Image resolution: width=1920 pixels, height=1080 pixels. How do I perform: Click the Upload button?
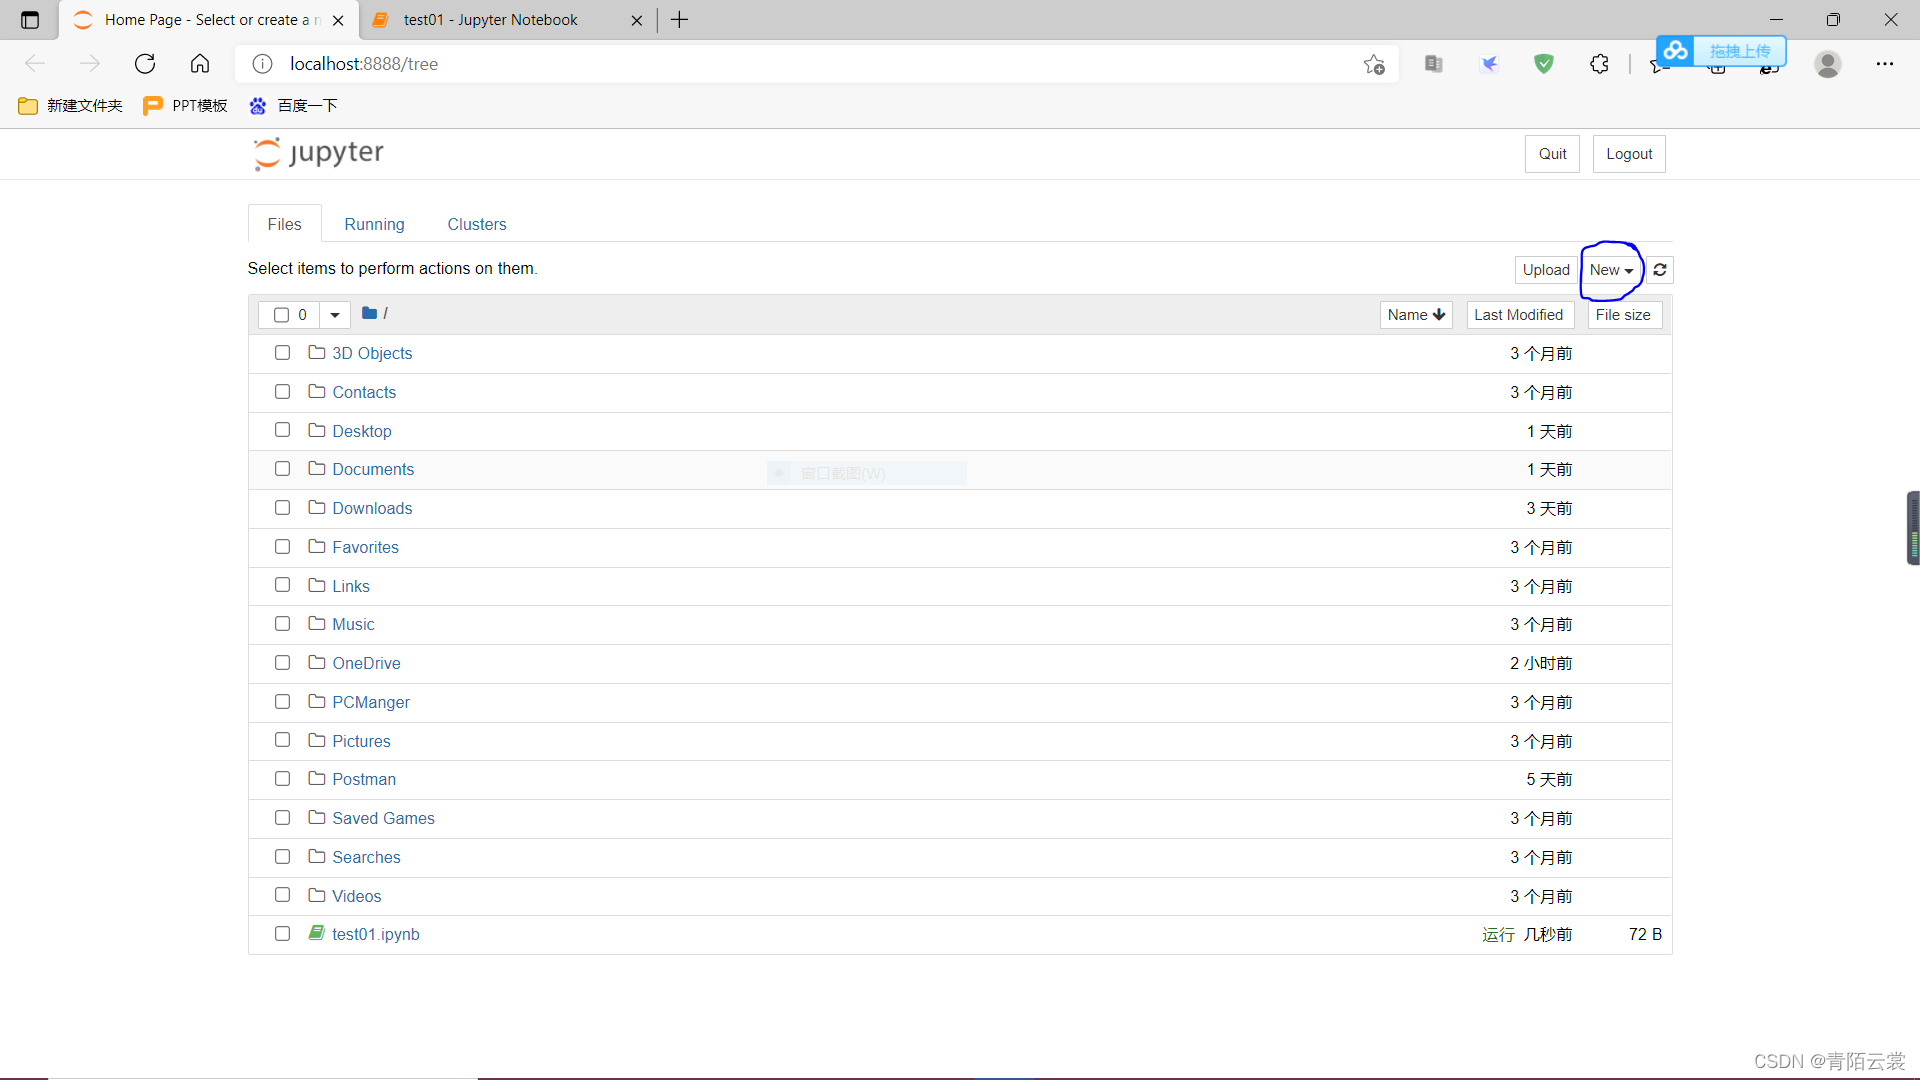(1545, 270)
